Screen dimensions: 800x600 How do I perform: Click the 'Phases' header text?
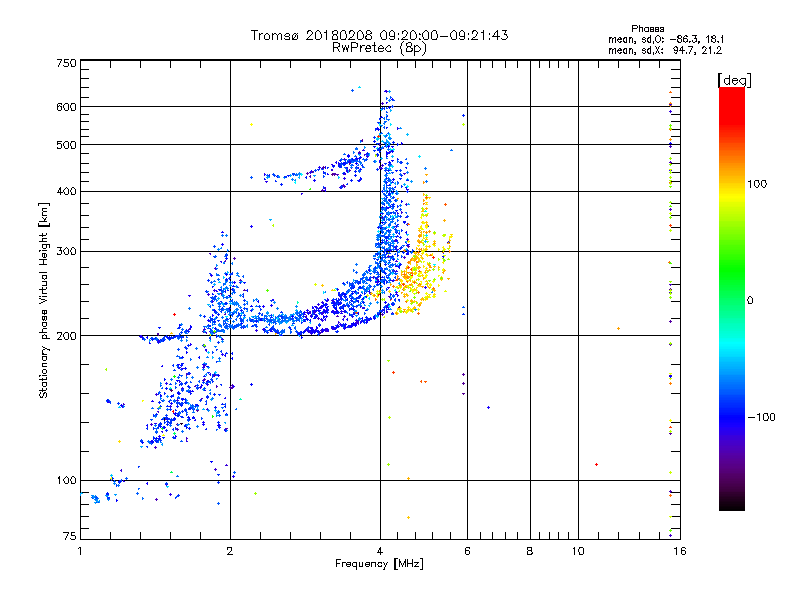tap(647, 29)
